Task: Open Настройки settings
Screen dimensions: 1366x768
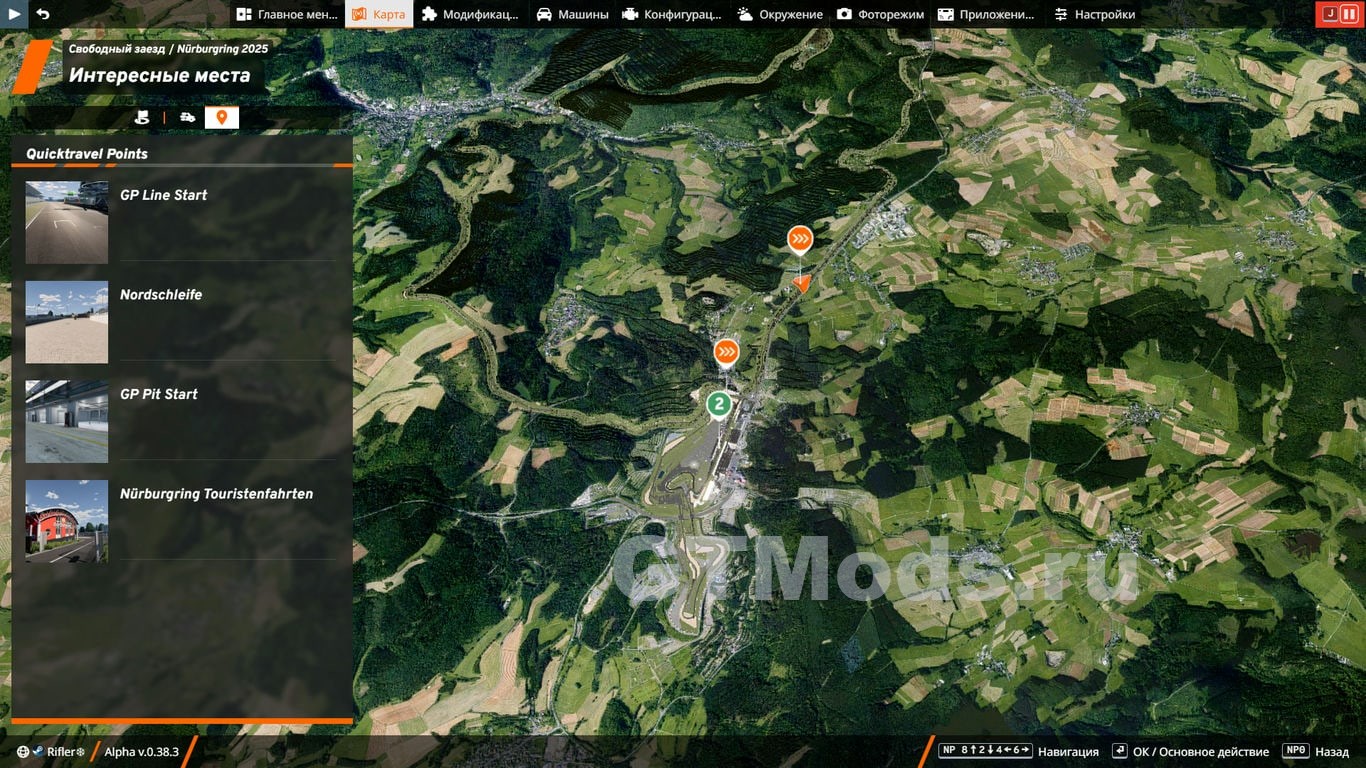Action: 1094,14
